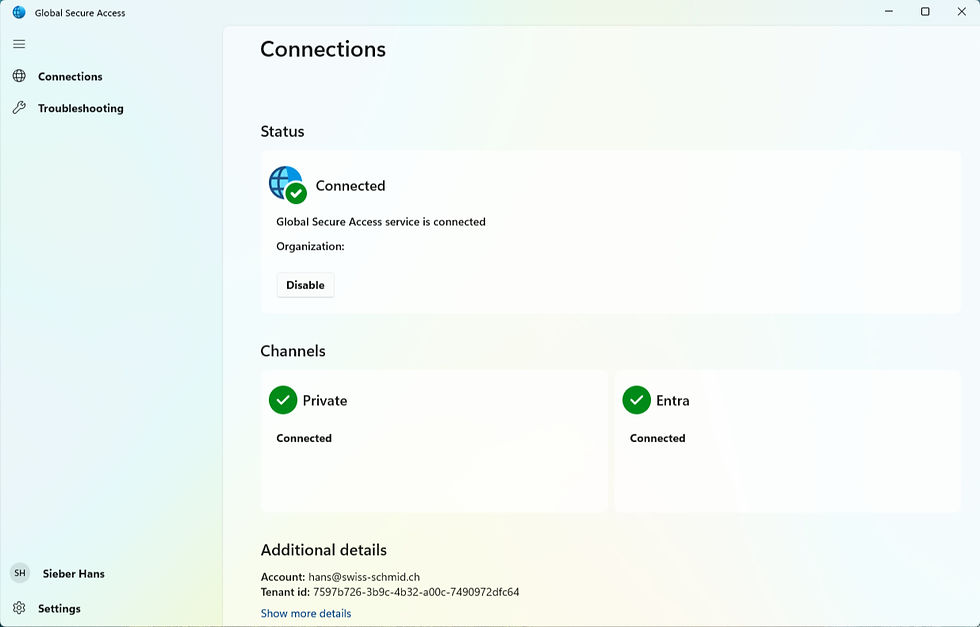Click the Entra channel card
Screen dimensions: 980x627
[x=787, y=441]
